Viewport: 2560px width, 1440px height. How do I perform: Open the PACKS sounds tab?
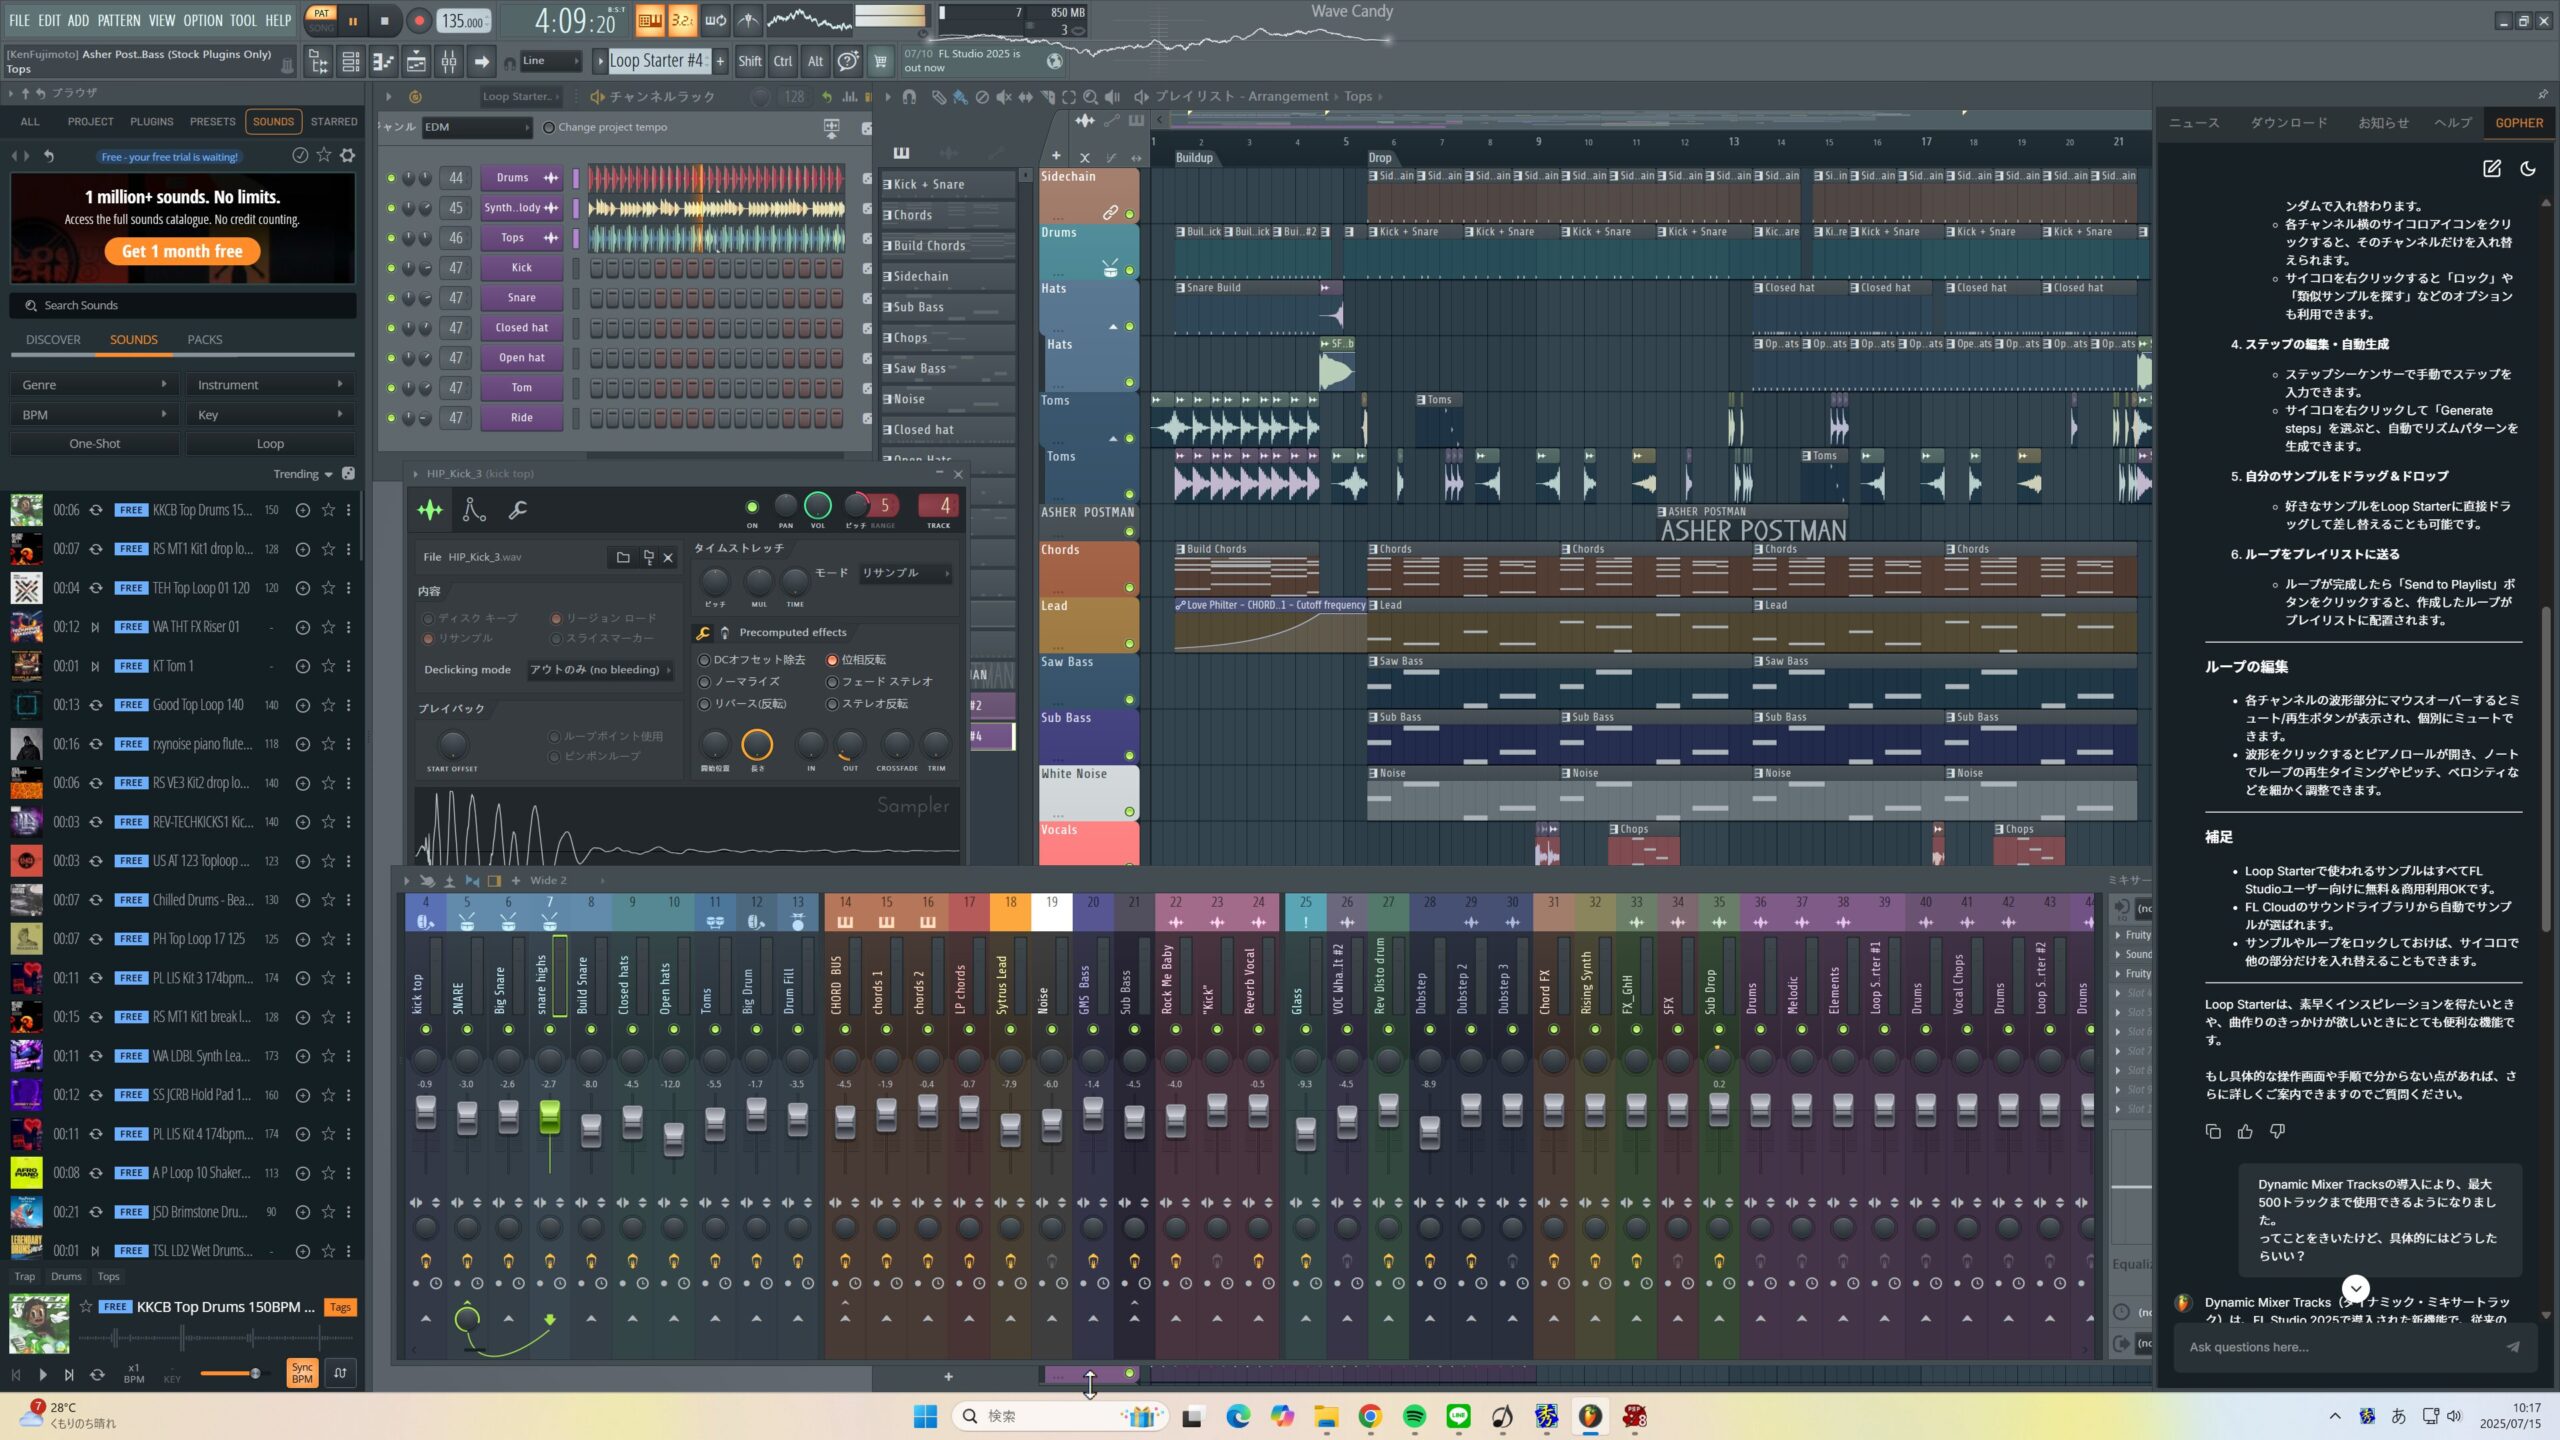click(205, 340)
